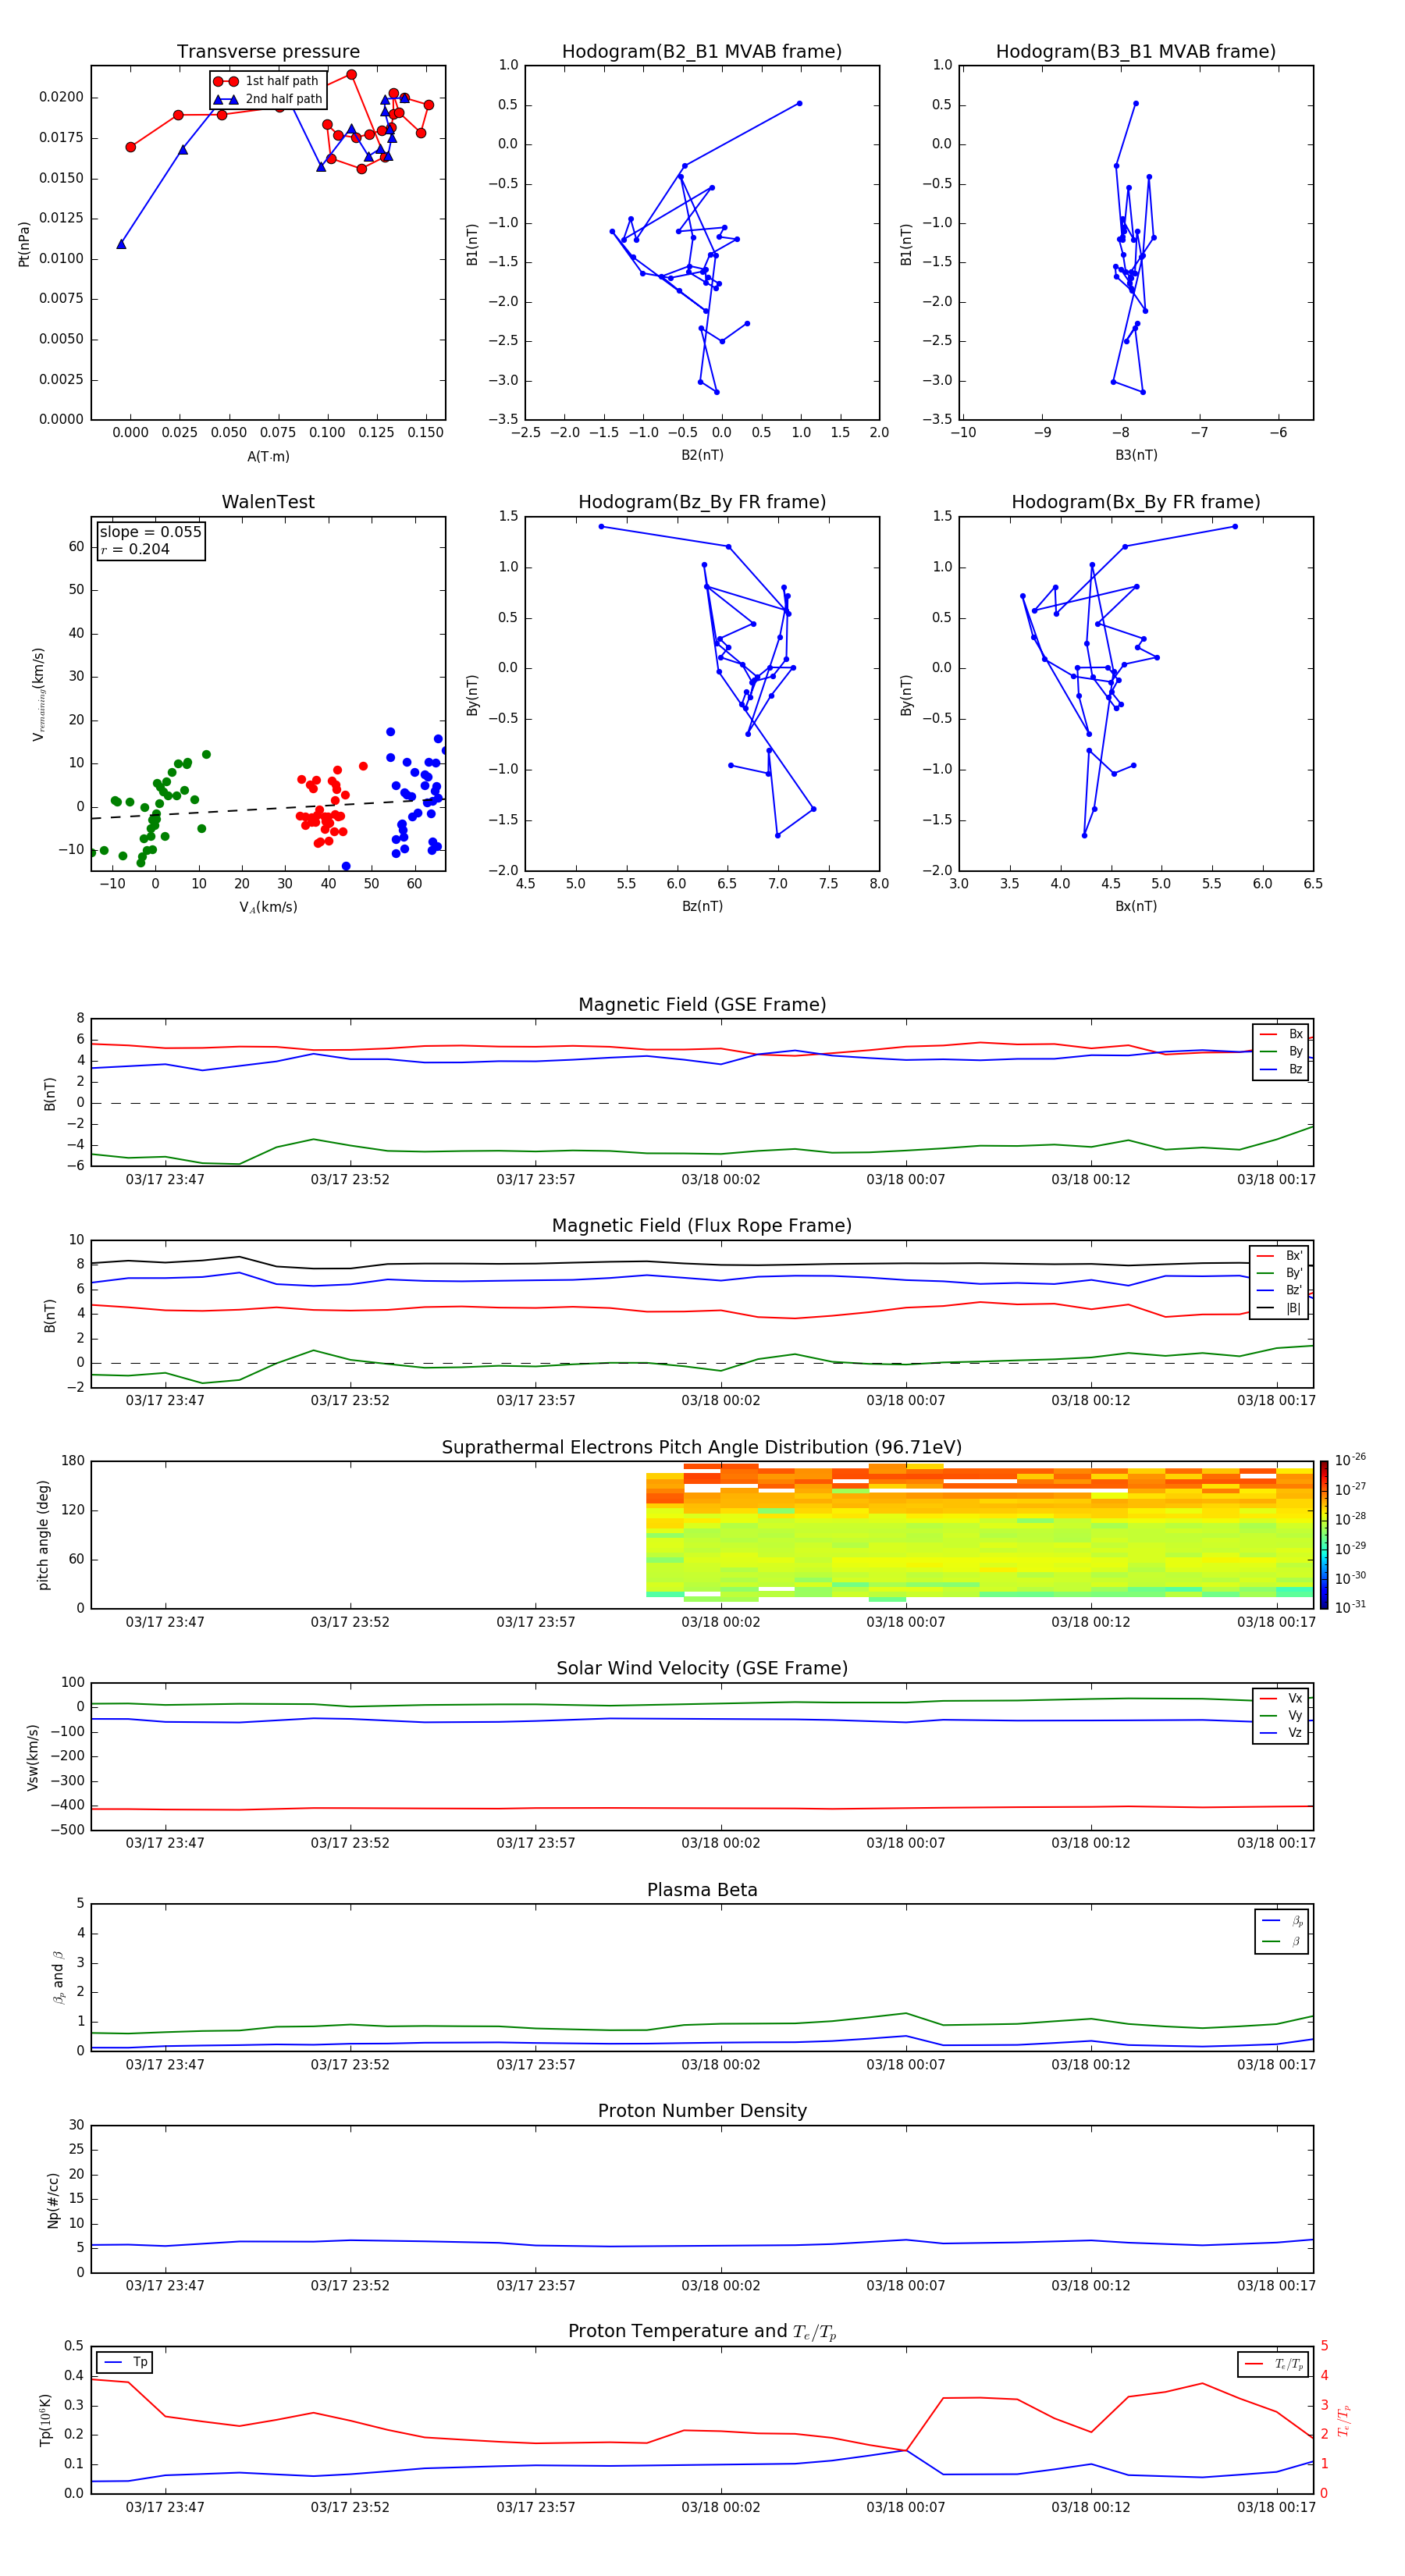Click the "Bx'" entry in Flux Rope legend
Viewport: 1405px width, 2576px height.
pos(1279,1256)
